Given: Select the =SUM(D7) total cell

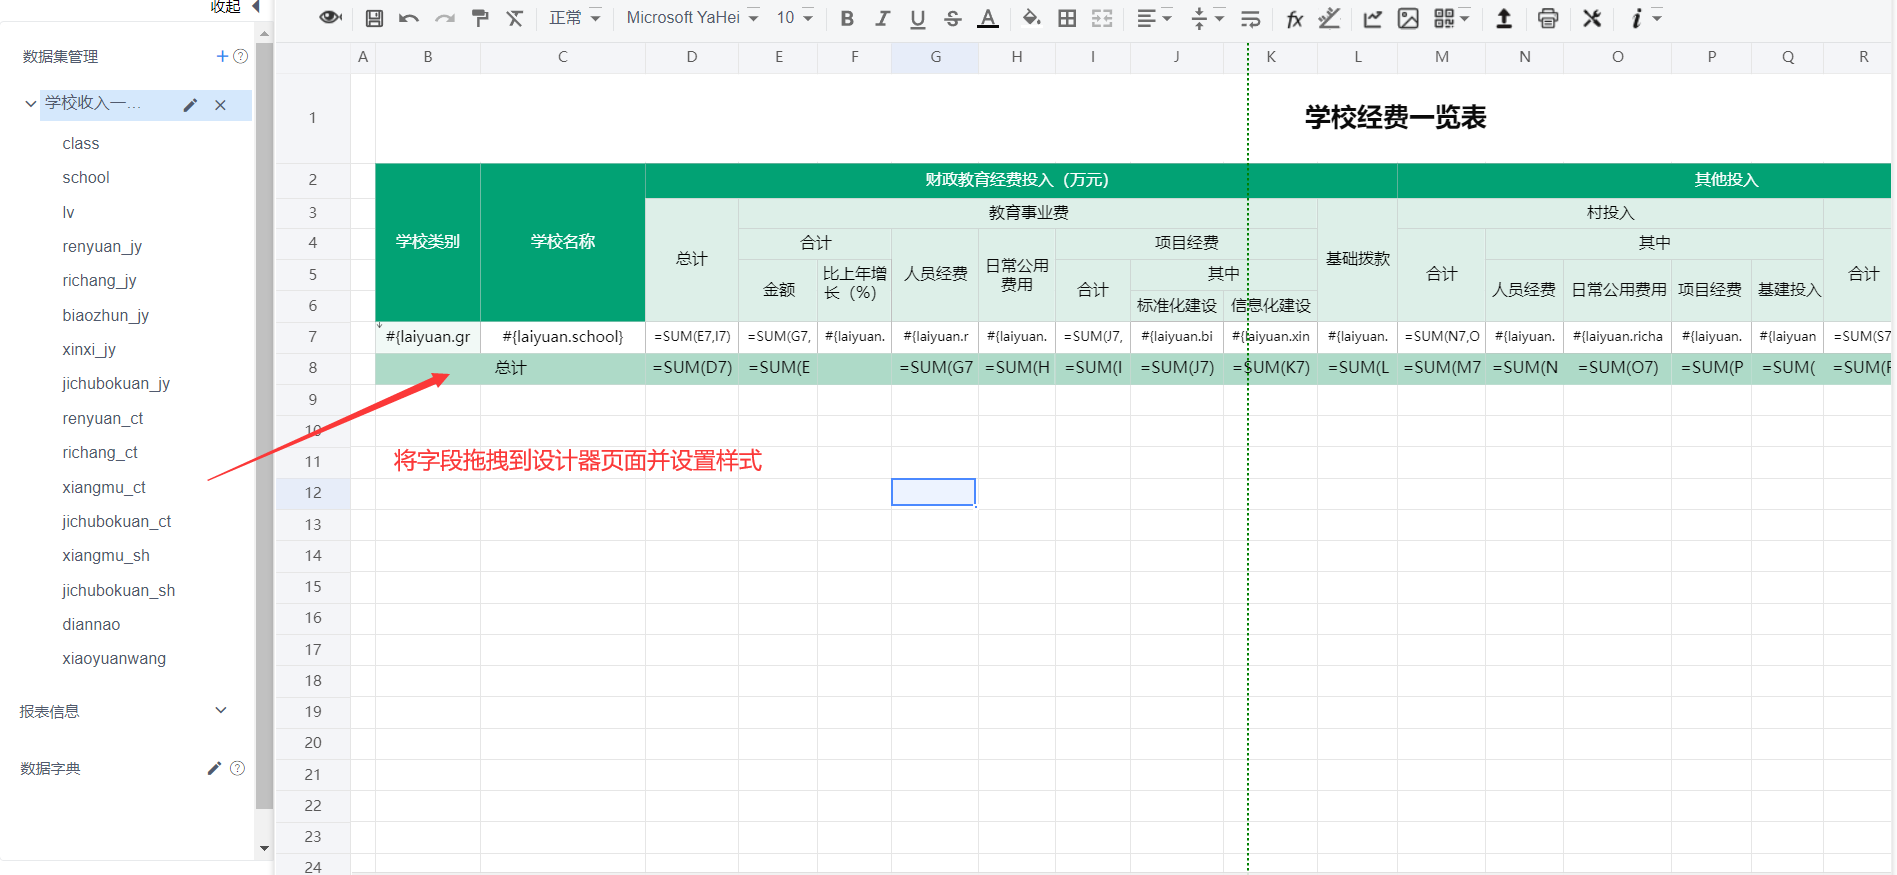Looking at the screenshot, I should (x=692, y=368).
